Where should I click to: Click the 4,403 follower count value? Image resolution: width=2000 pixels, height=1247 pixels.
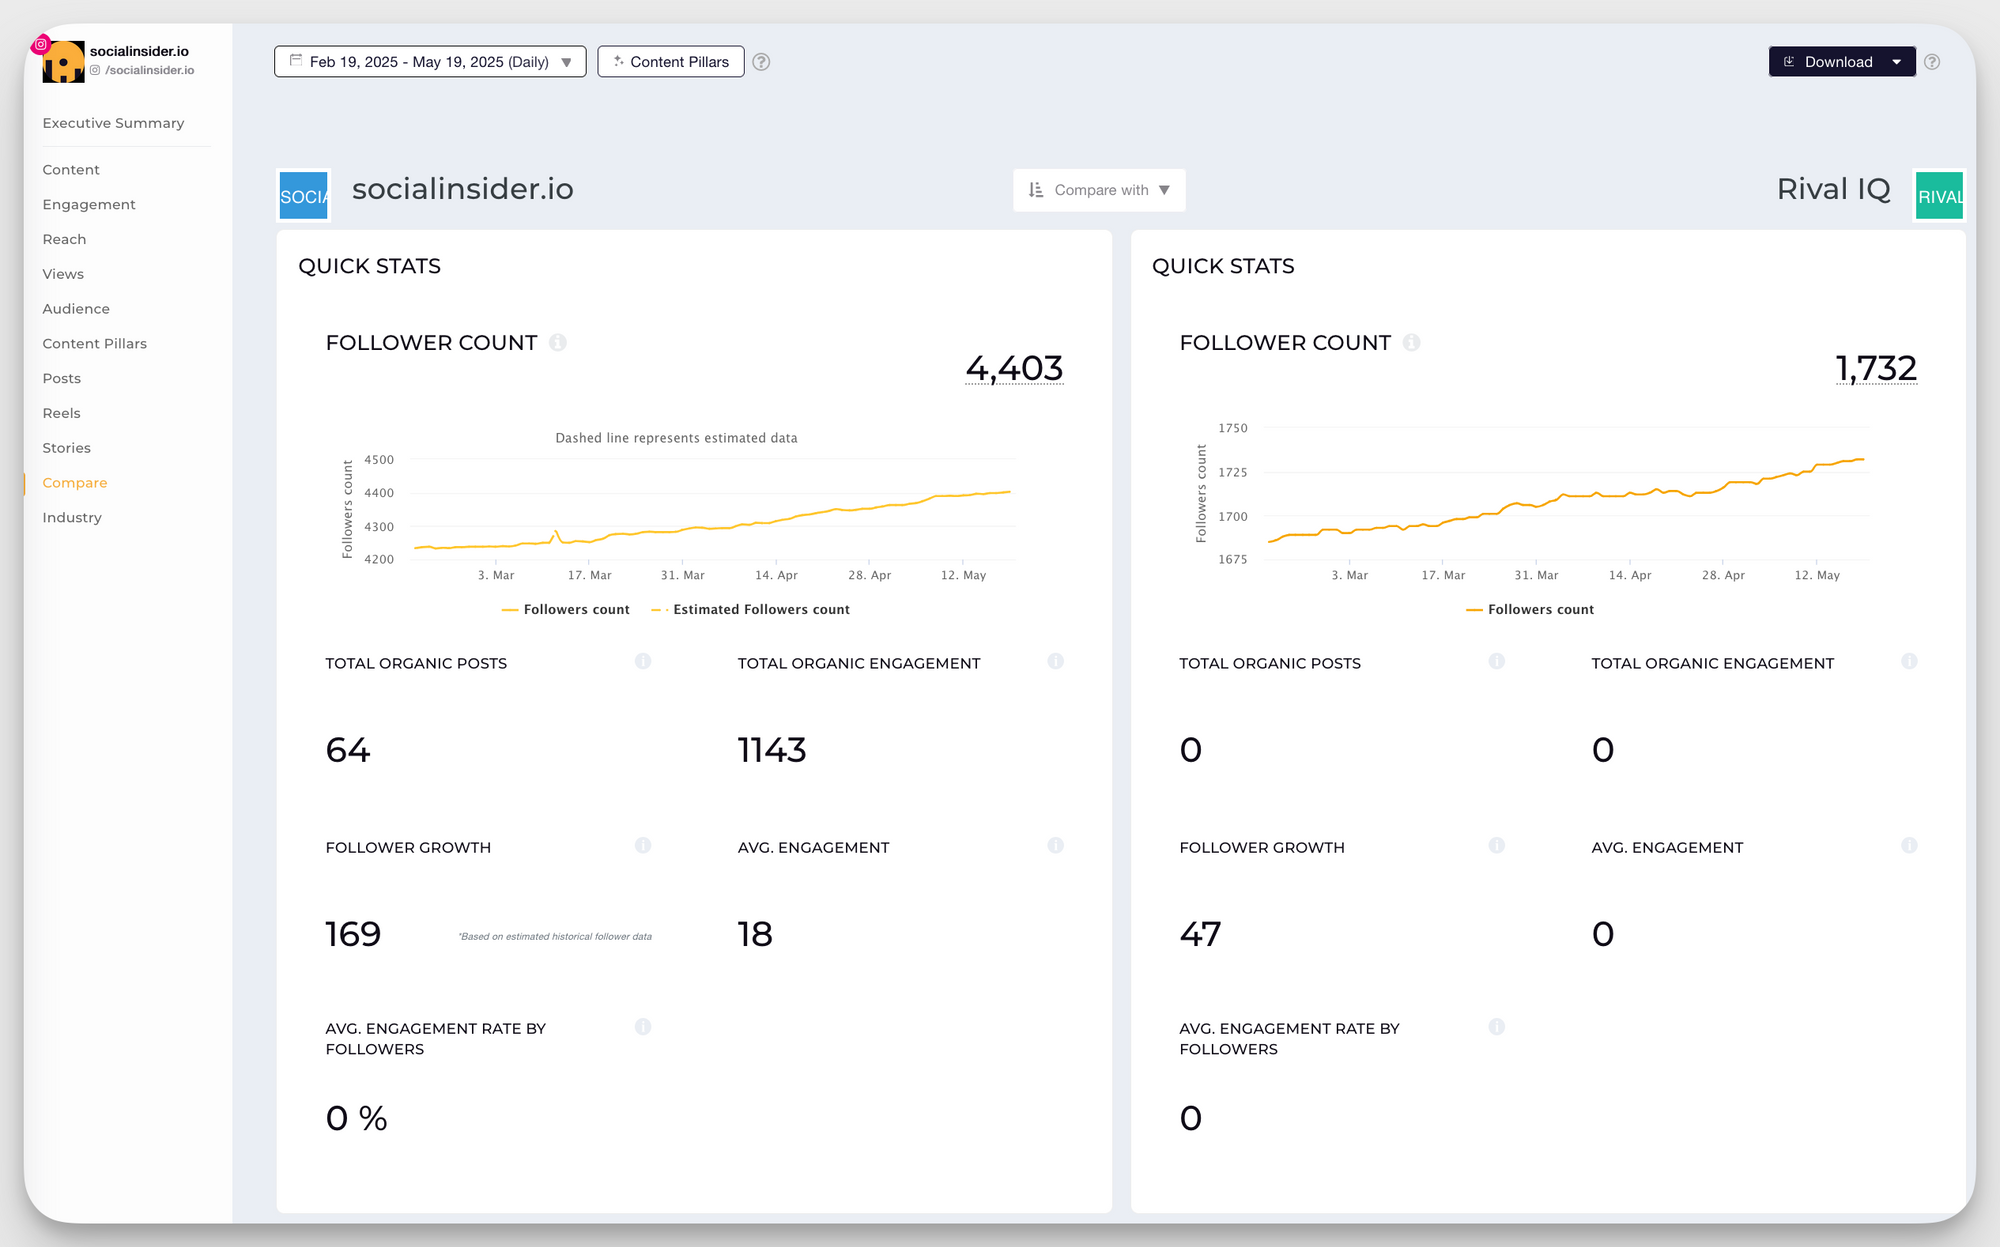point(1014,368)
